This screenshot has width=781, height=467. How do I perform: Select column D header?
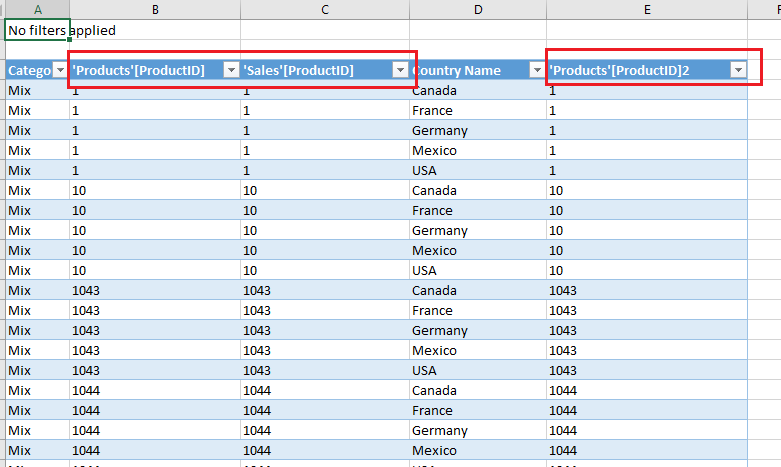pyautogui.click(x=478, y=9)
